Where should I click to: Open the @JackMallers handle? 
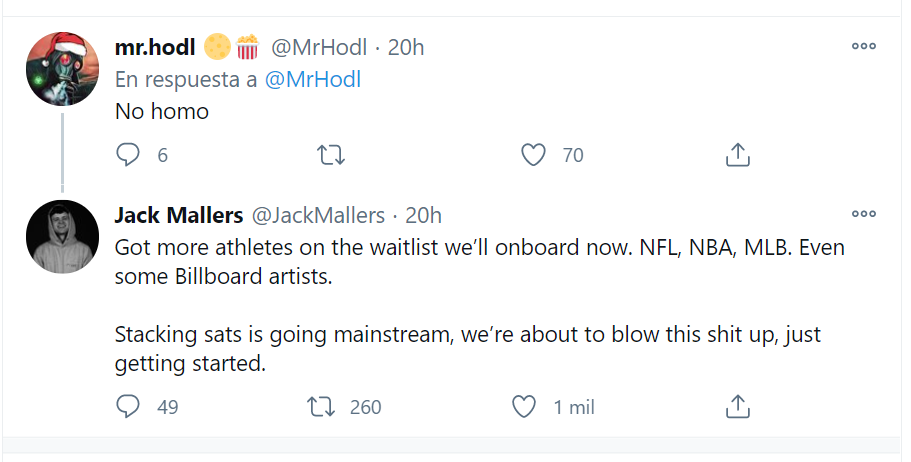317,215
